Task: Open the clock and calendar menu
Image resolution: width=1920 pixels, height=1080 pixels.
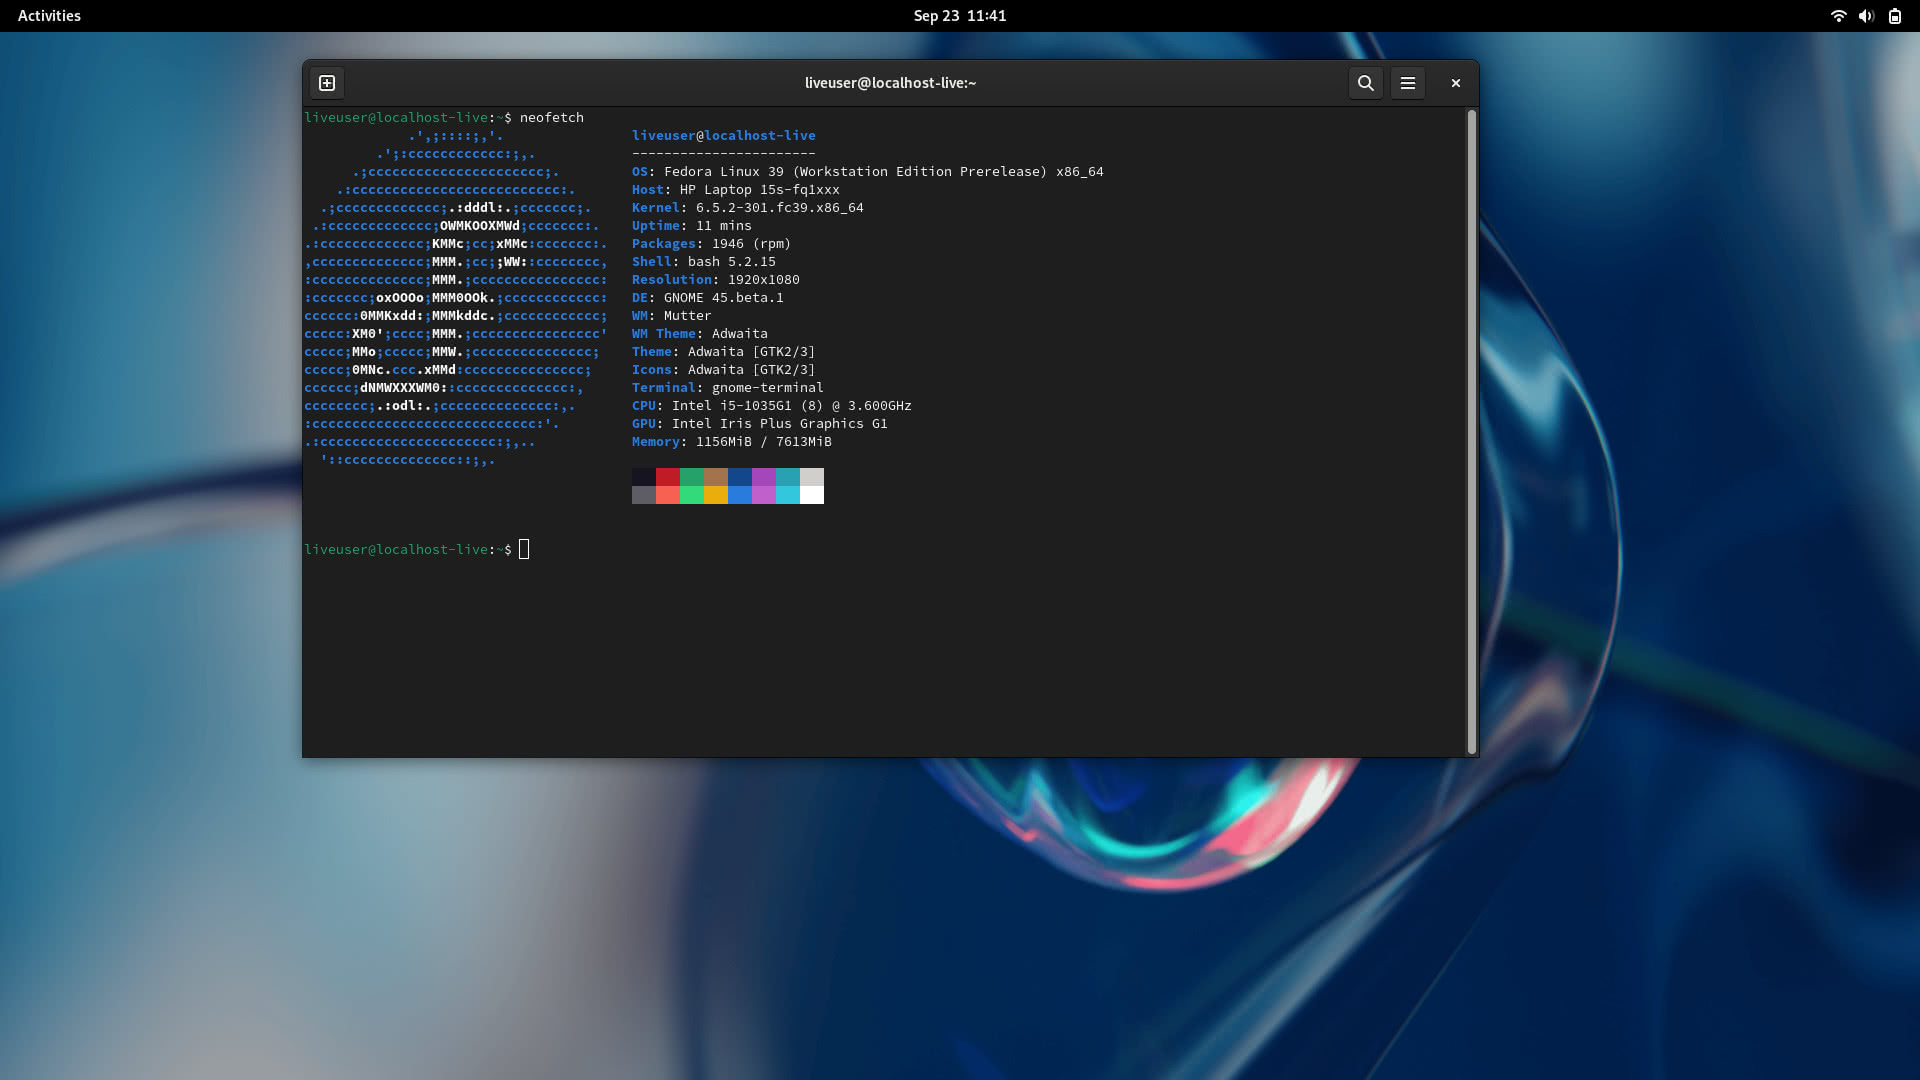Action: (x=959, y=16)
